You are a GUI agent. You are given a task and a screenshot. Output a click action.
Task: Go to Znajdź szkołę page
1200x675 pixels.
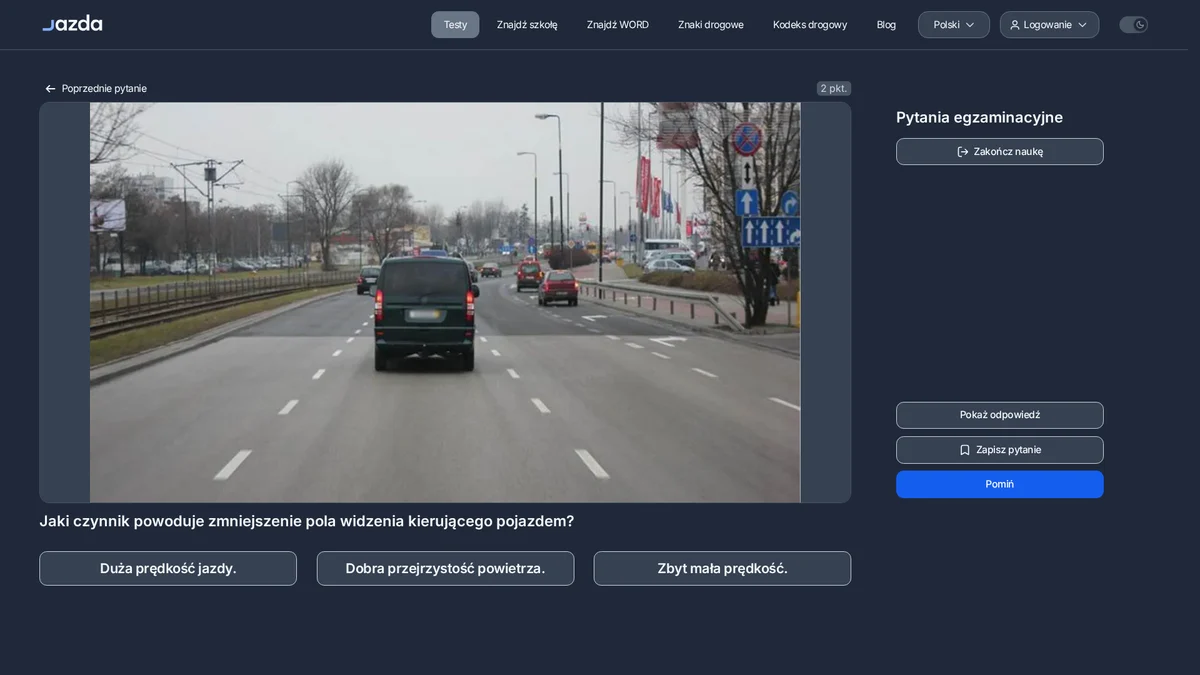pos(527,25)
